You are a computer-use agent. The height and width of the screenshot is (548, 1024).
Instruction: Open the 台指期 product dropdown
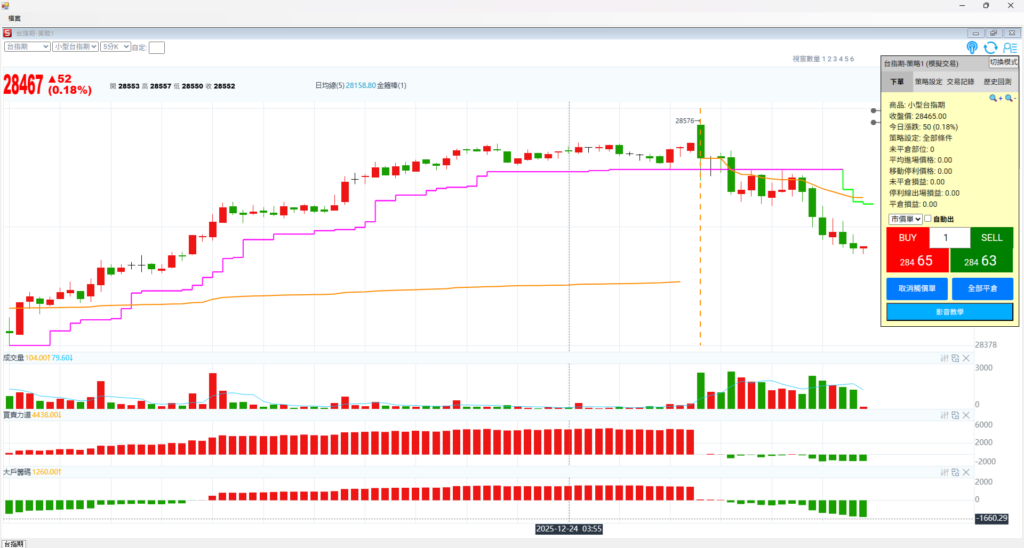coord(28,46)
